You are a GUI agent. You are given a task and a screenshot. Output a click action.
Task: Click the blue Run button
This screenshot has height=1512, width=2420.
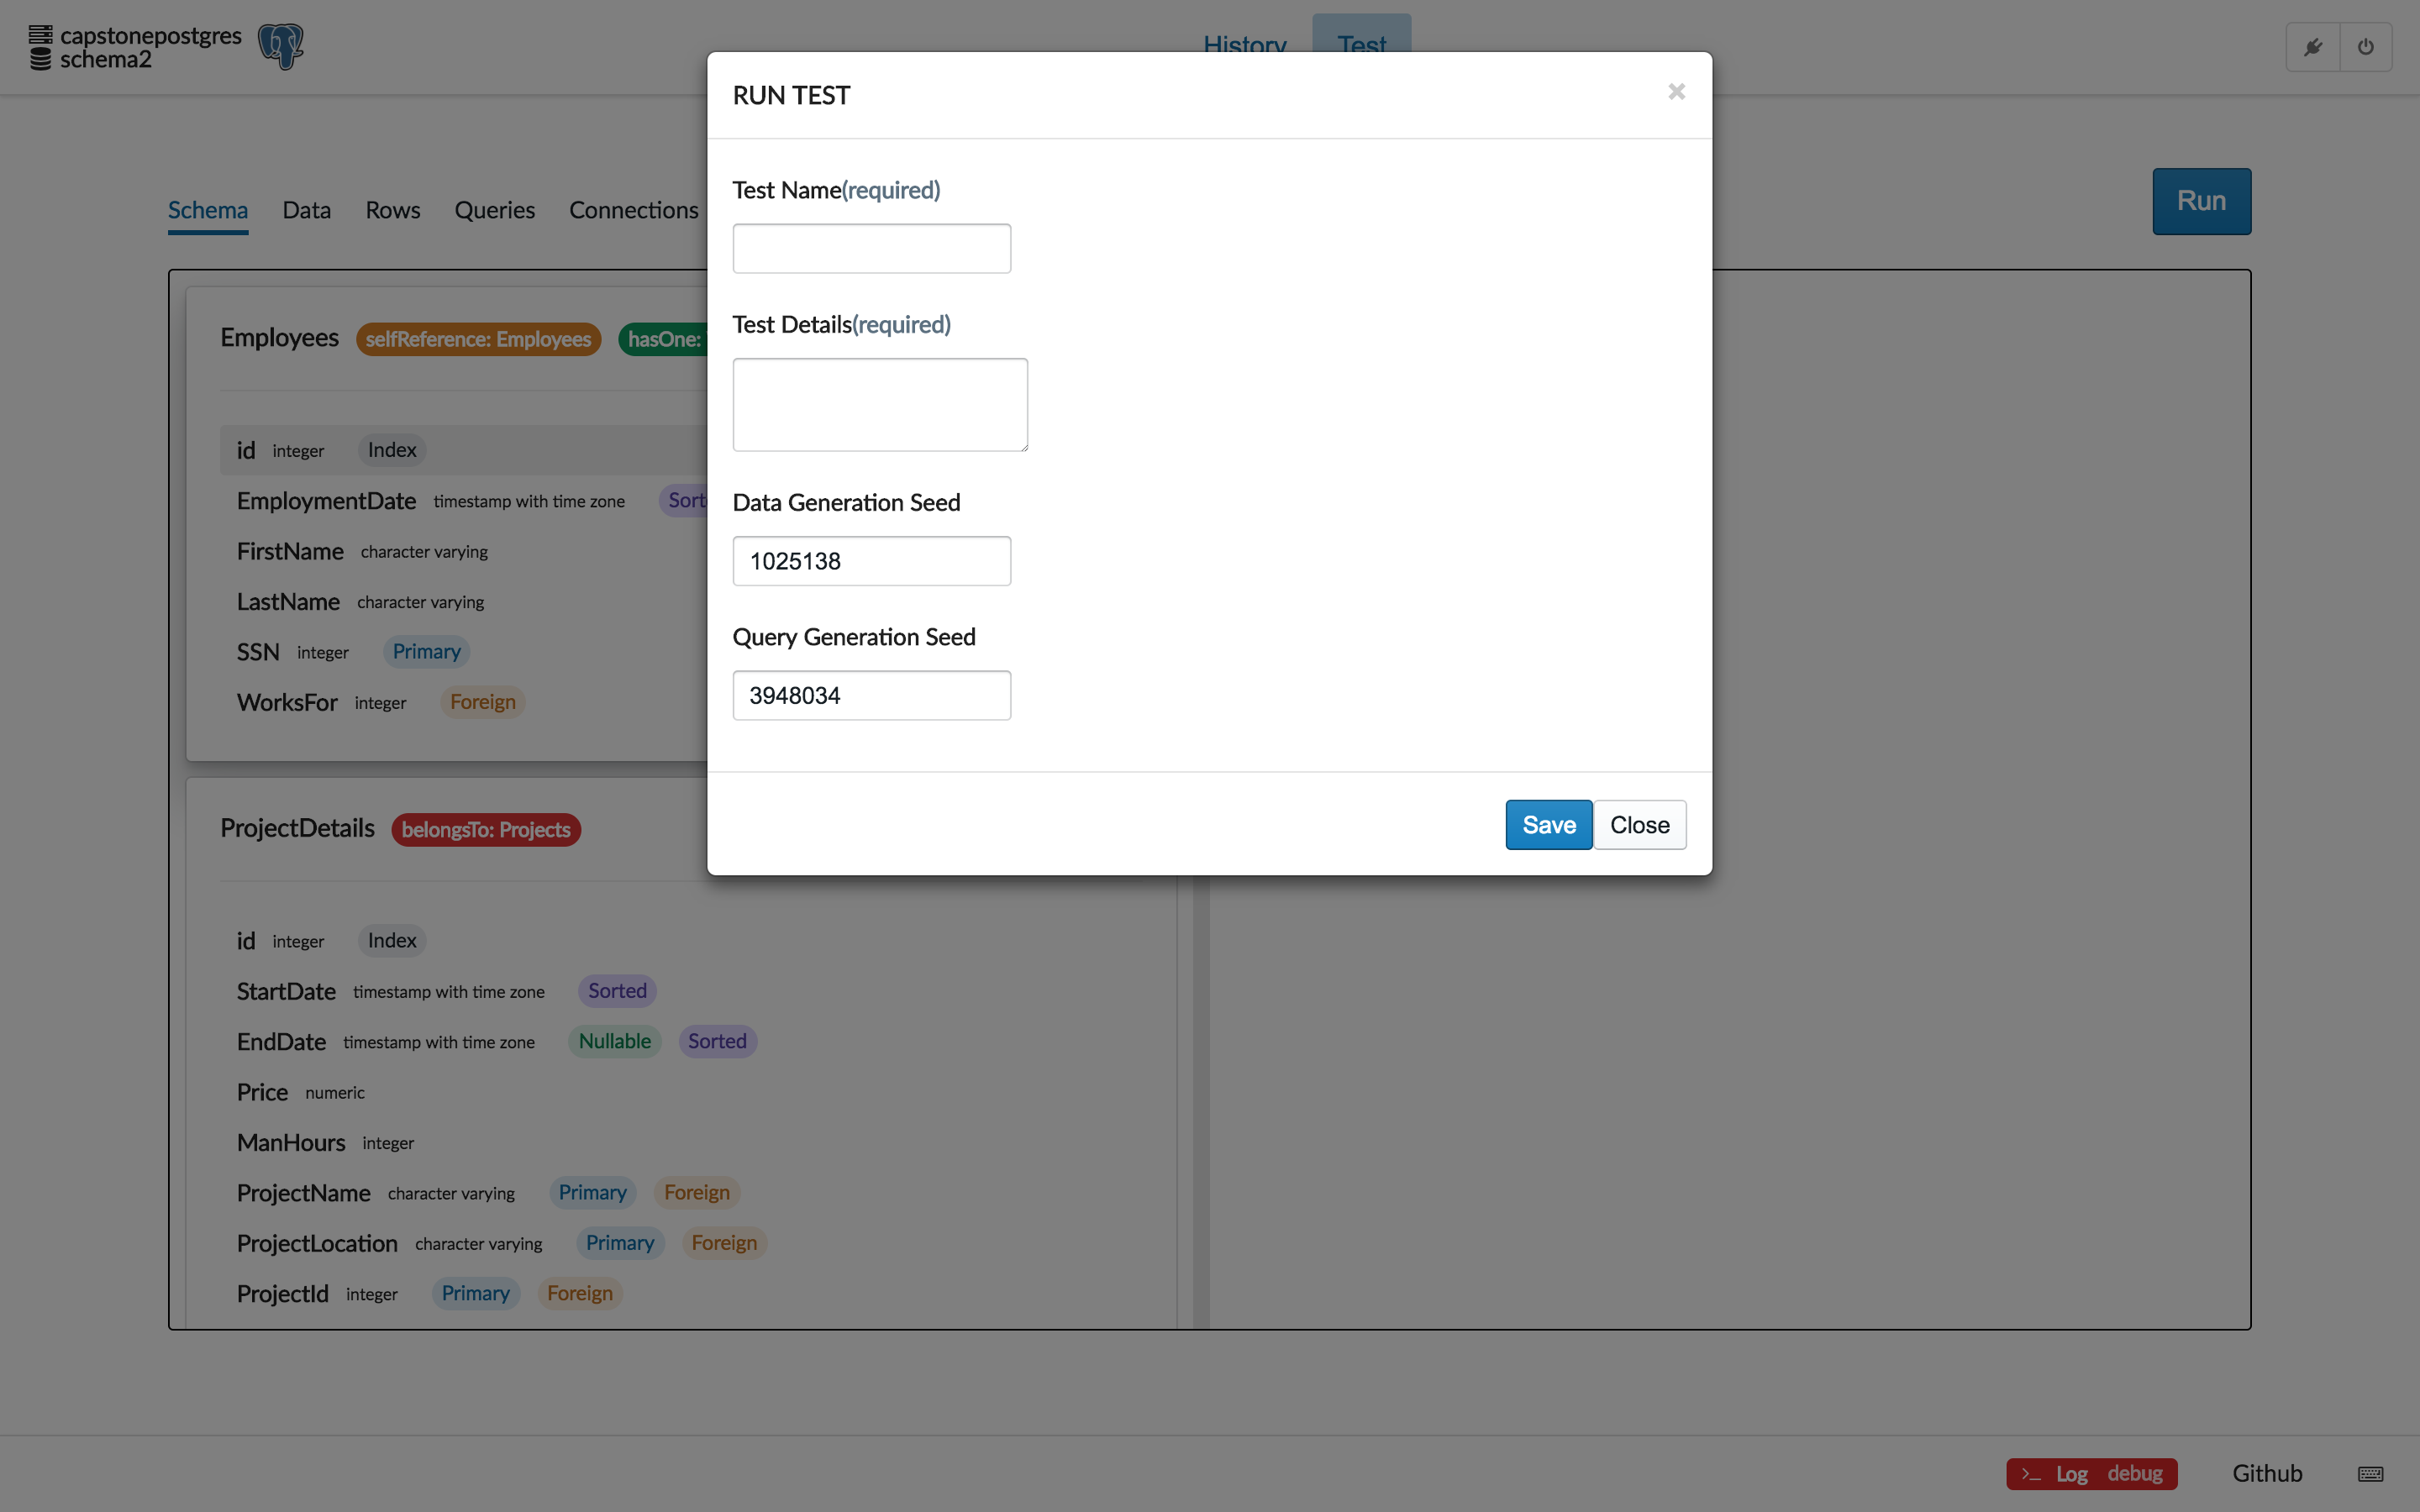coord(2201,201)
